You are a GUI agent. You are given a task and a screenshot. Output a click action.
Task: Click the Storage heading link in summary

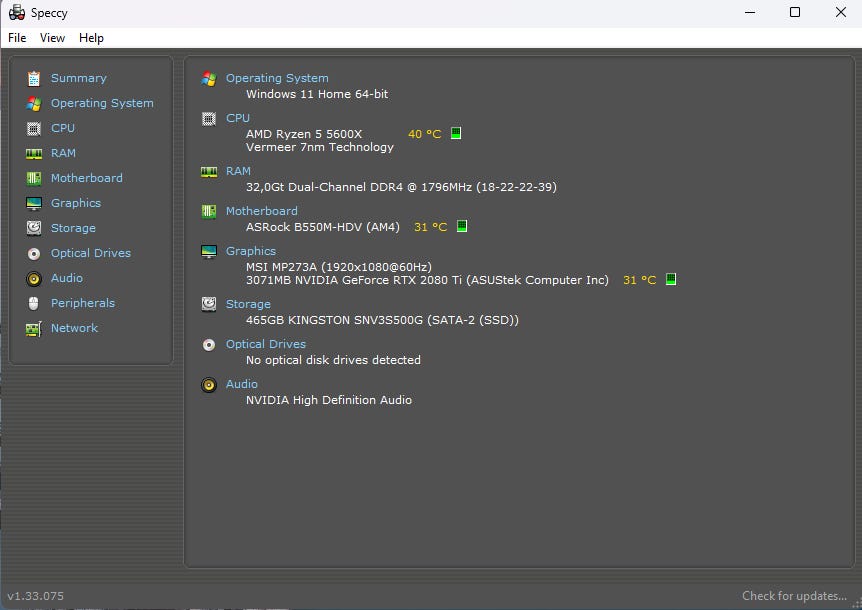click(248, 304)
